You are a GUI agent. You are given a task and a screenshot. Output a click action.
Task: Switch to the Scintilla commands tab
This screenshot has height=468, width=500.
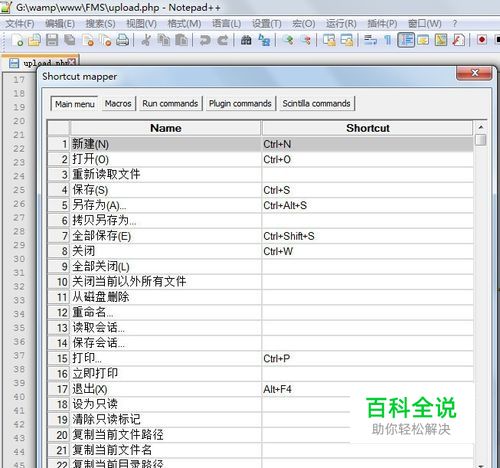(316, 104)
